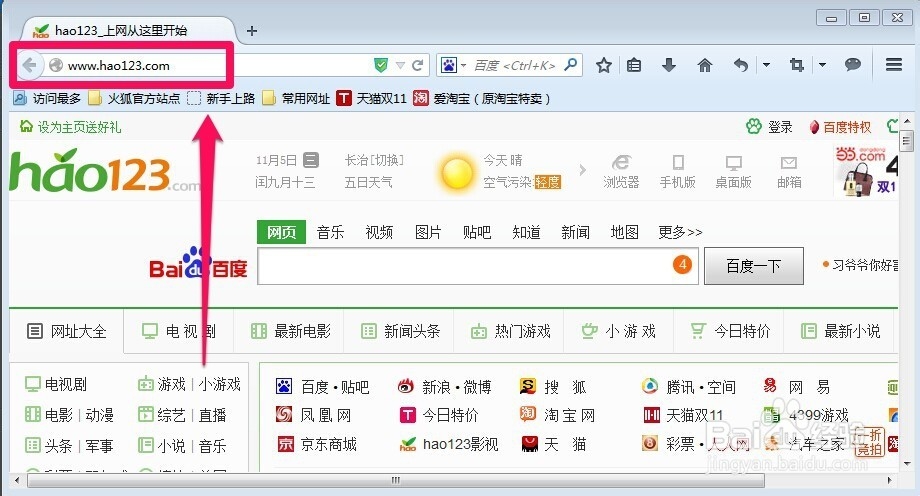920x496 pixels.
Task: Open the 今日特价 category tab
Action: [x=730, y=332]
